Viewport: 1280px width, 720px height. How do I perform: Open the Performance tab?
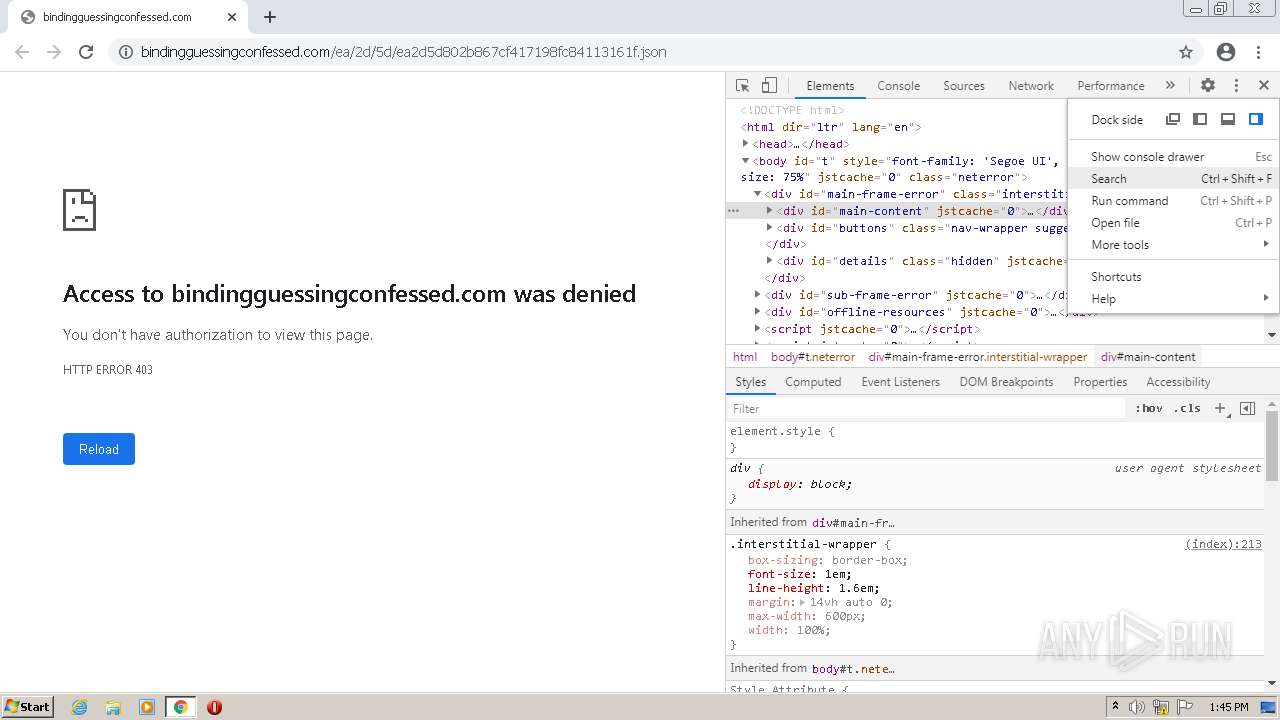(1110, 86)
